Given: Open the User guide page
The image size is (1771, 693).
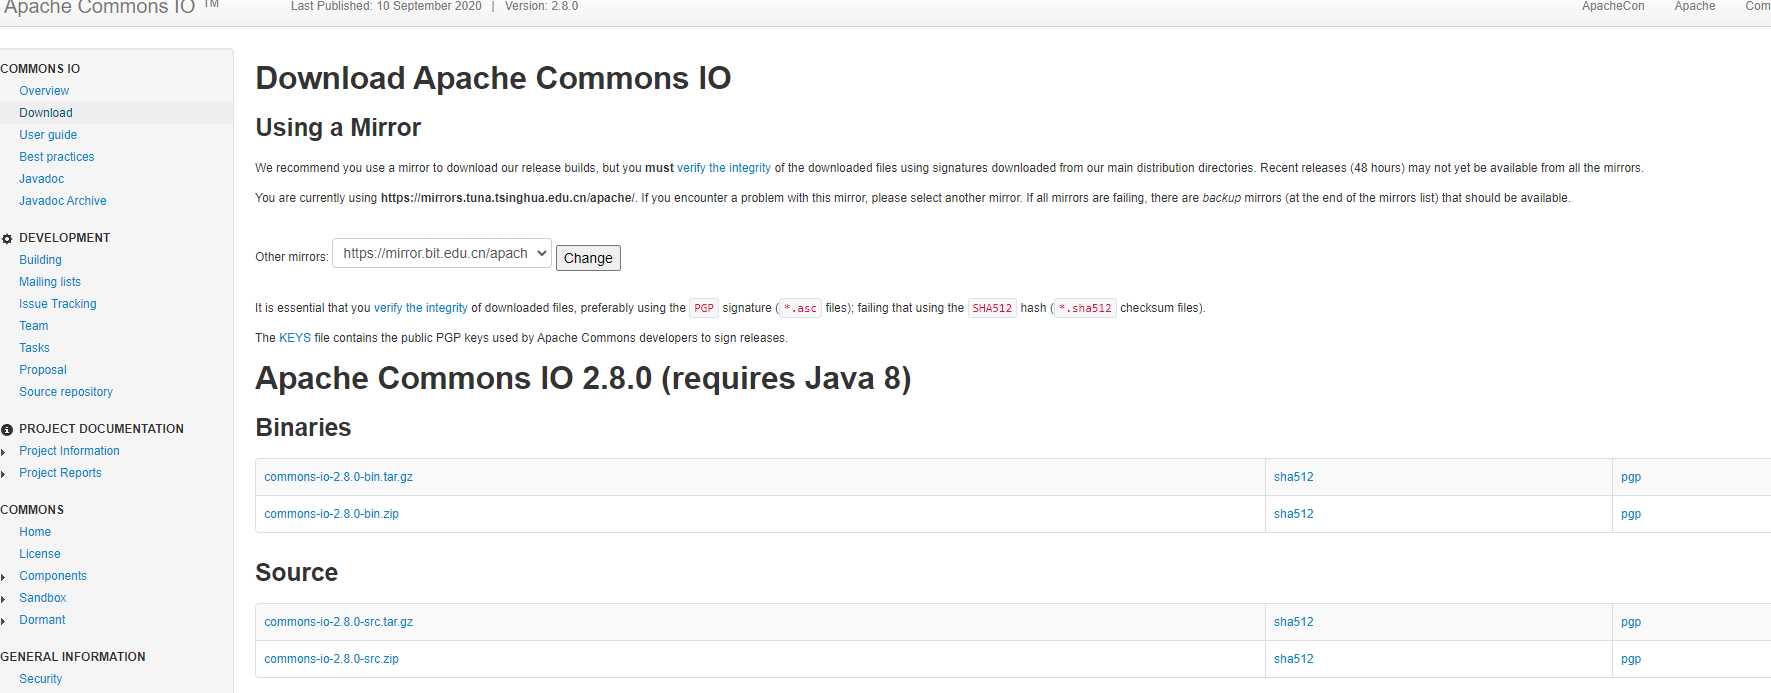Looking at the screenshot, I should click(48, 135).
